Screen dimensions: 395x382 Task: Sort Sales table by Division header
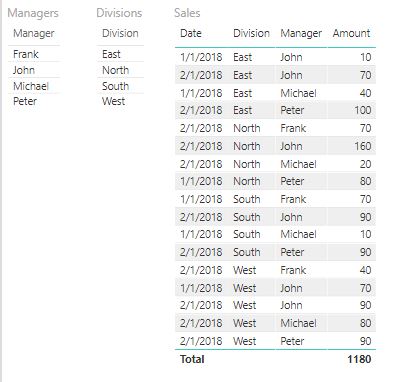tap(251, 33)
